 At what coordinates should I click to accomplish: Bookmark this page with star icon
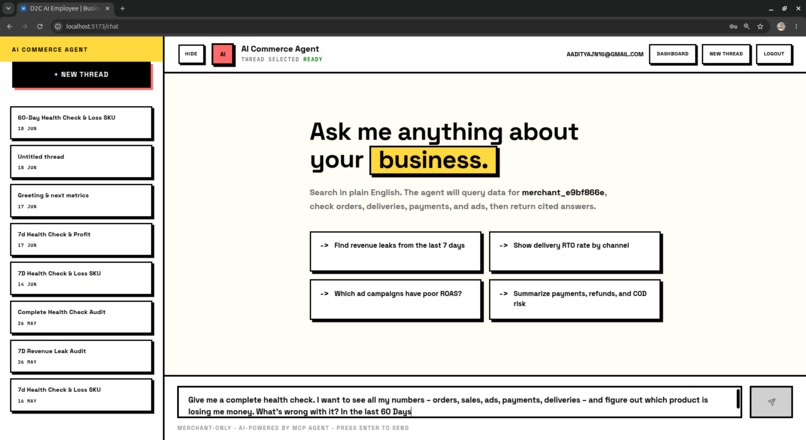pyautogui.click(x=760, y=26)
